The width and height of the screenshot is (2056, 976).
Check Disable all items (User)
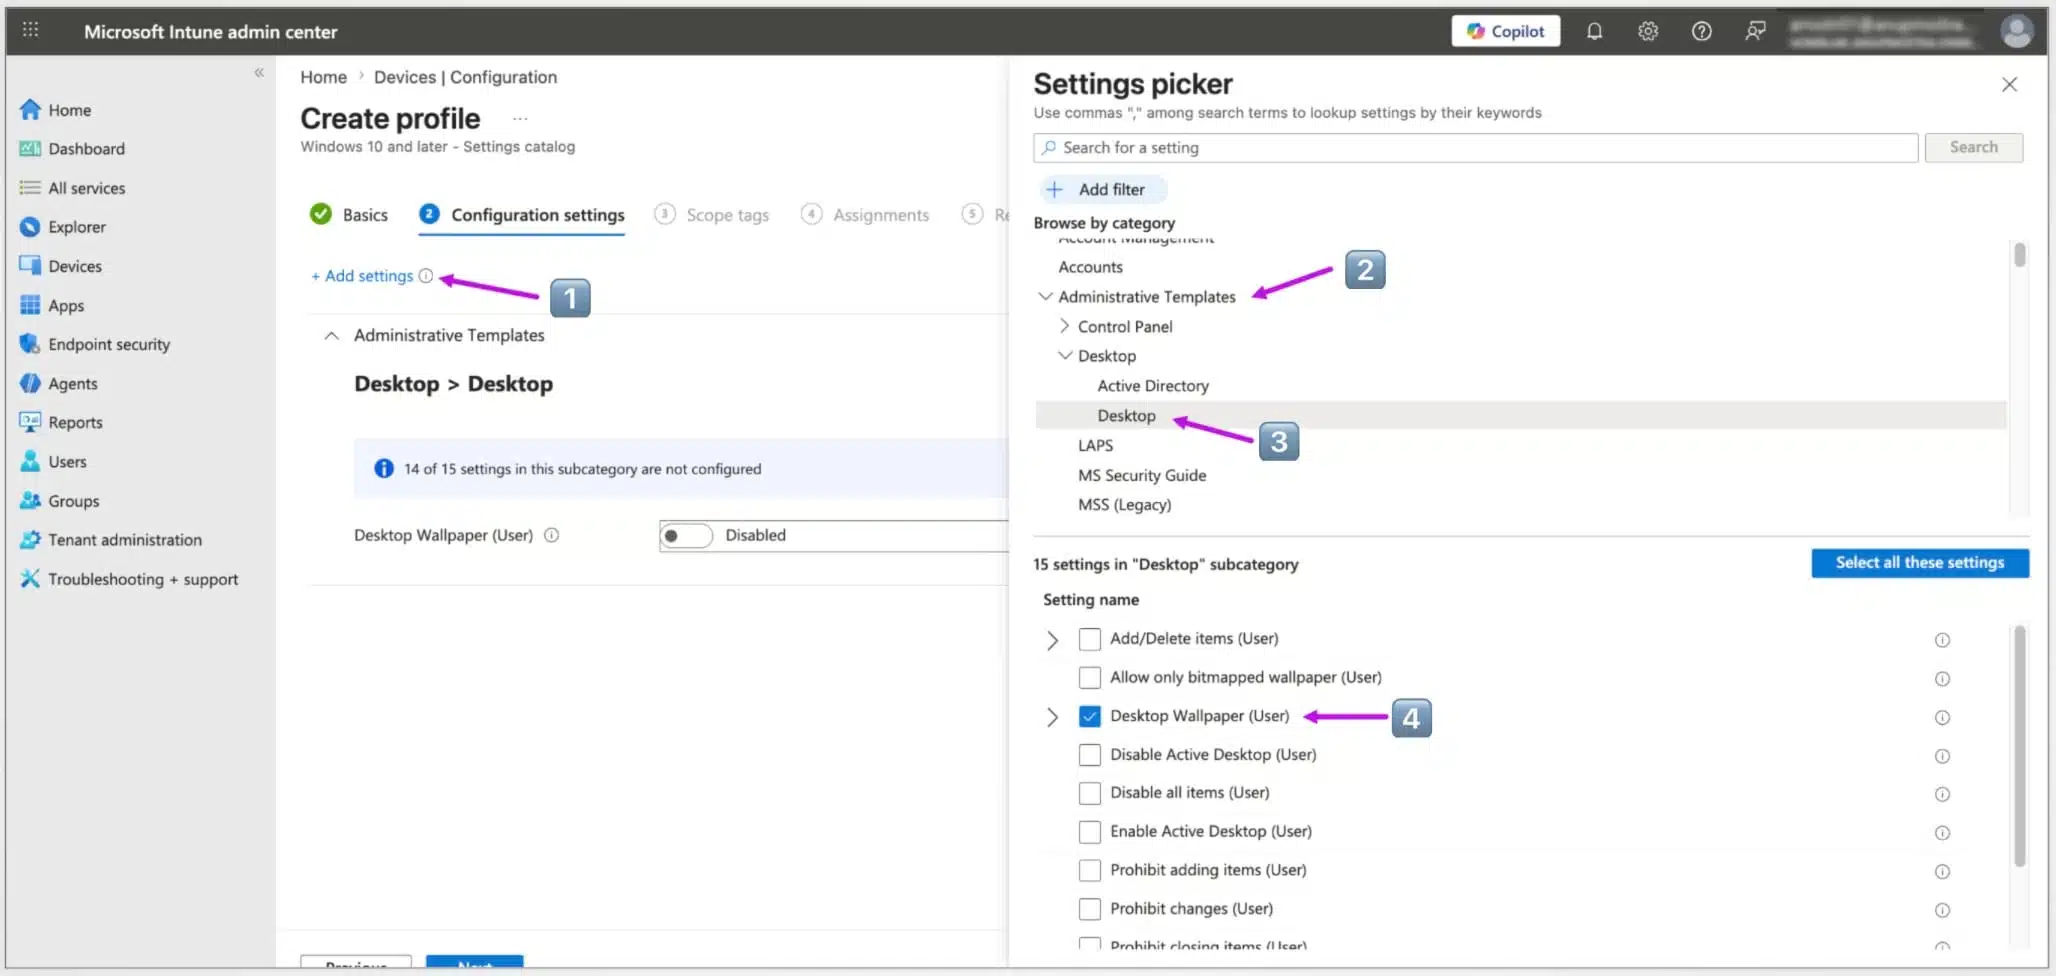pos(1090,793)
